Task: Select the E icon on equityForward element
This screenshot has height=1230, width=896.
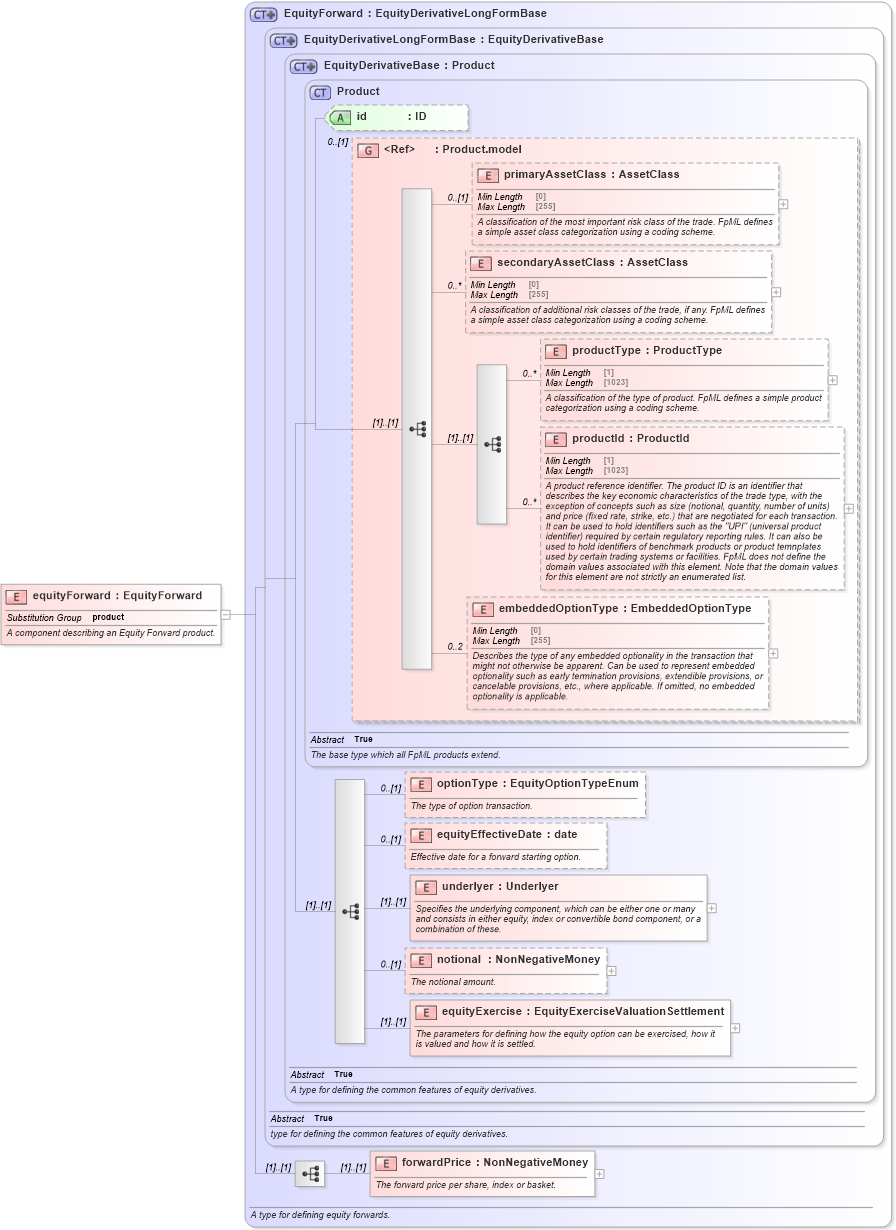Action: (x=14, y=595)
